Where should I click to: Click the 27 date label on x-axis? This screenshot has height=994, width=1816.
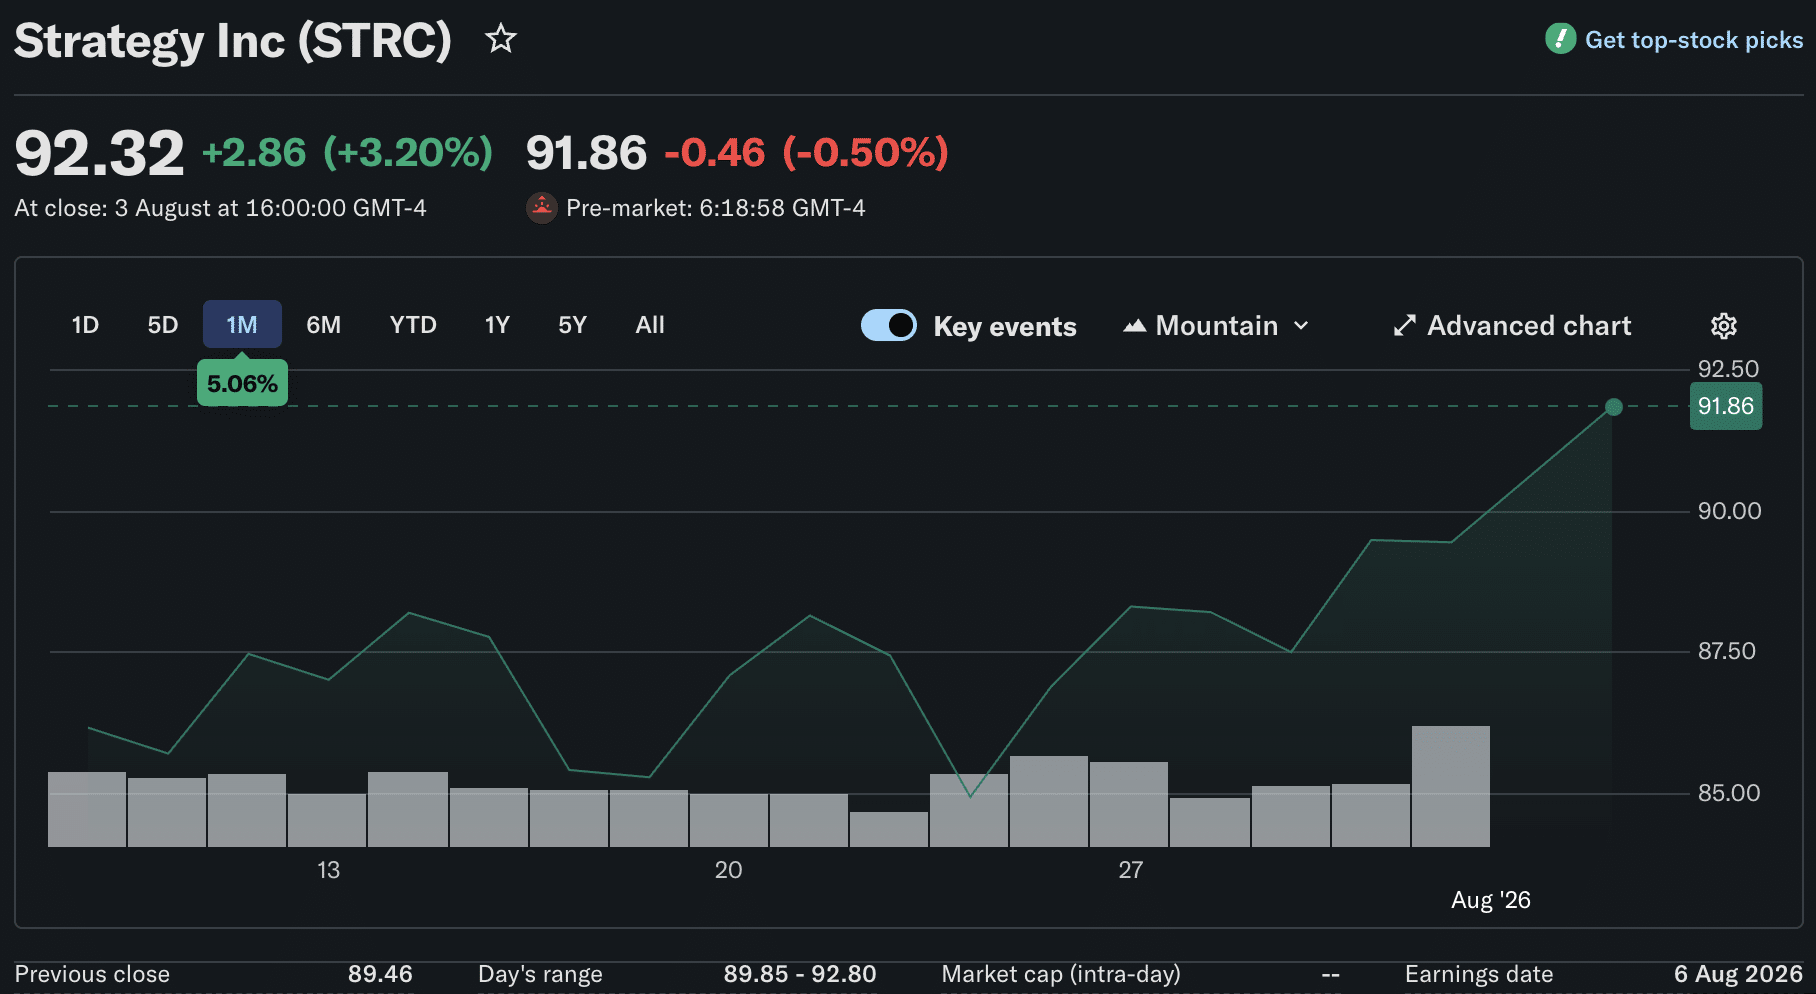pos(1131,870)
